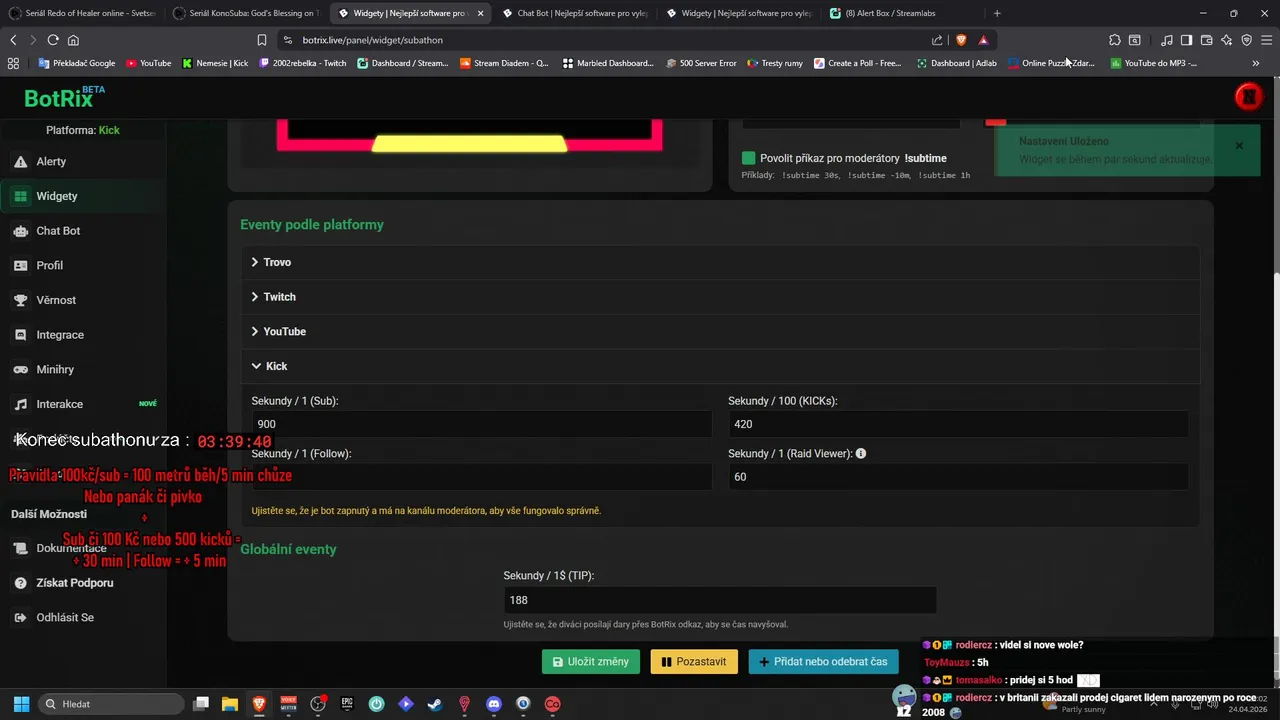Open the red user avatar menu
1280x720 pixels.
1248,96
